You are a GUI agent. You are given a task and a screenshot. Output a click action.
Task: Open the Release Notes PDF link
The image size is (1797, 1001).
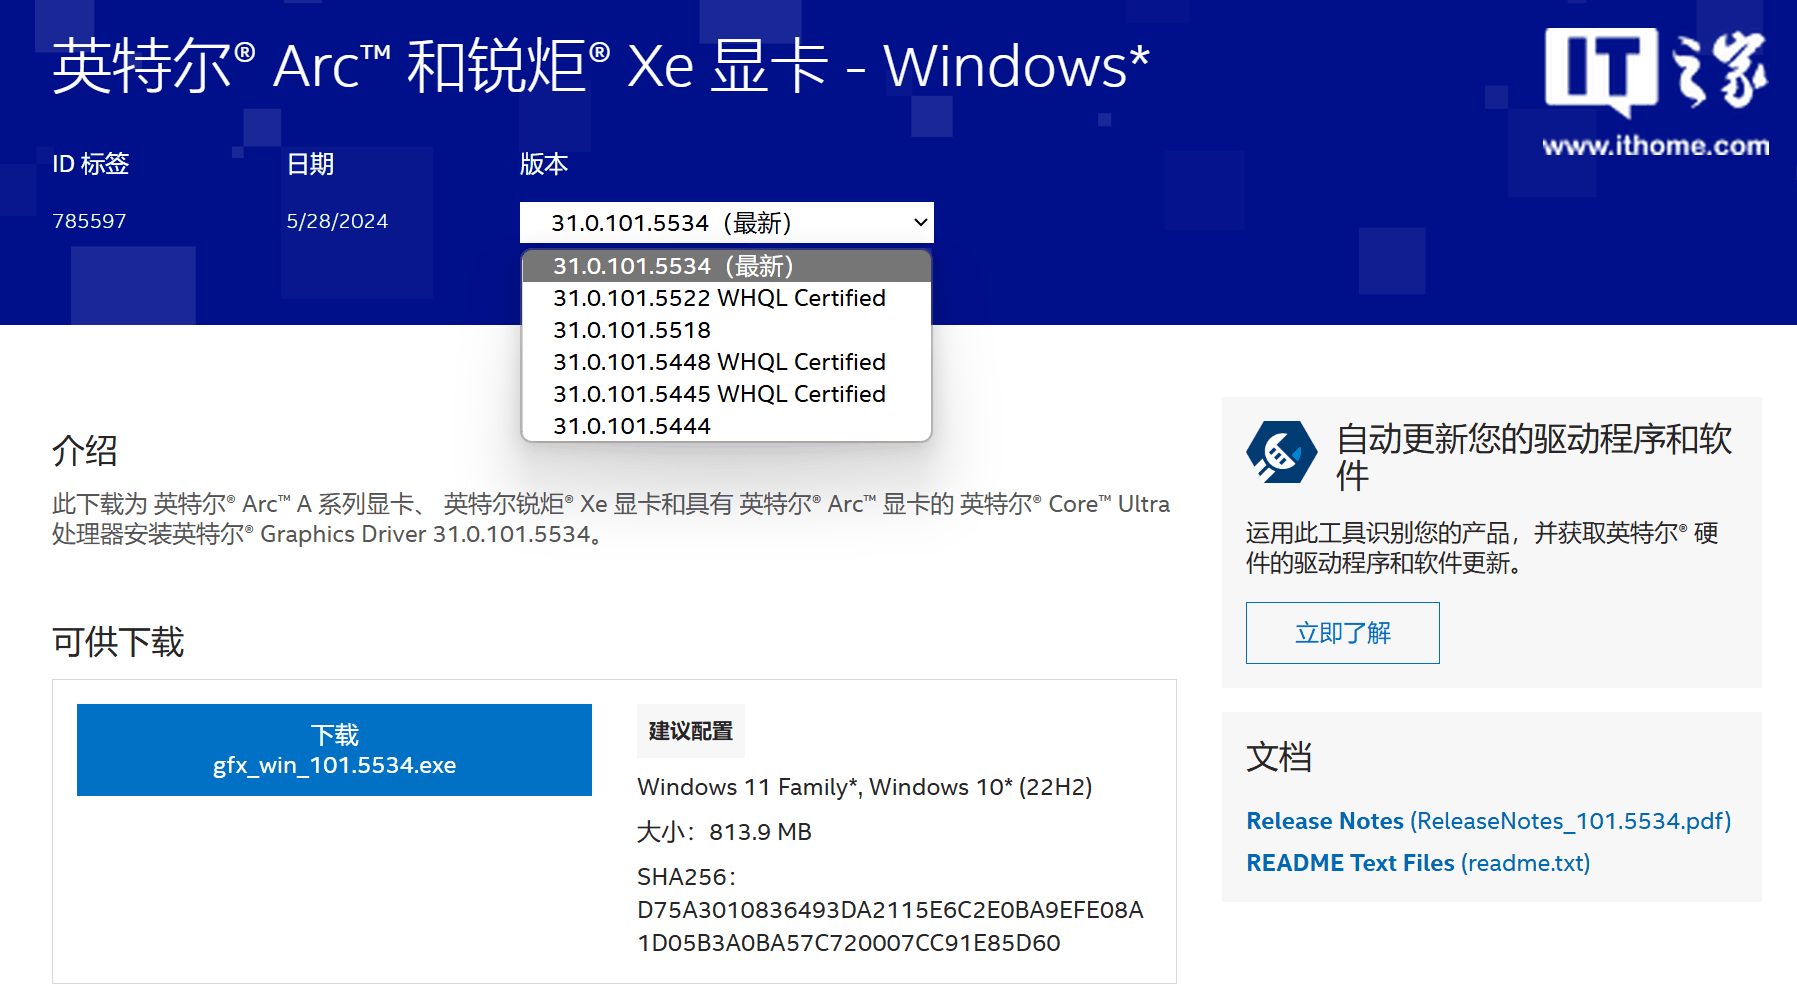coord(1488,821)
